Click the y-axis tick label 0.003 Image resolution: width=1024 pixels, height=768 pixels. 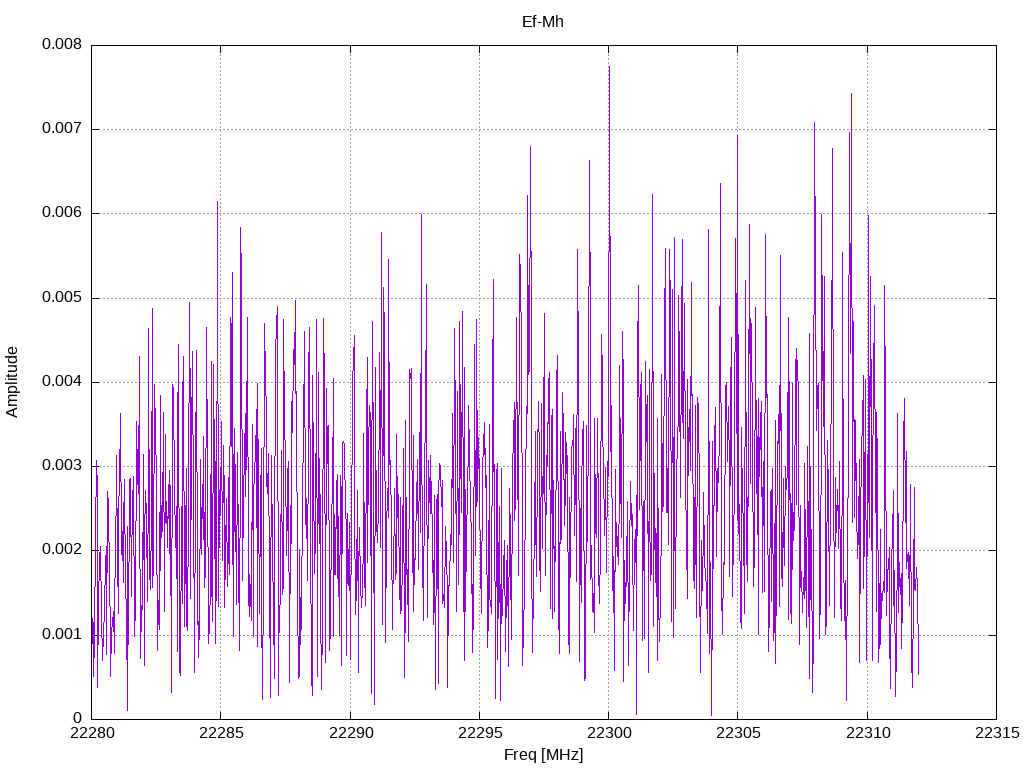tap(62, 466)
